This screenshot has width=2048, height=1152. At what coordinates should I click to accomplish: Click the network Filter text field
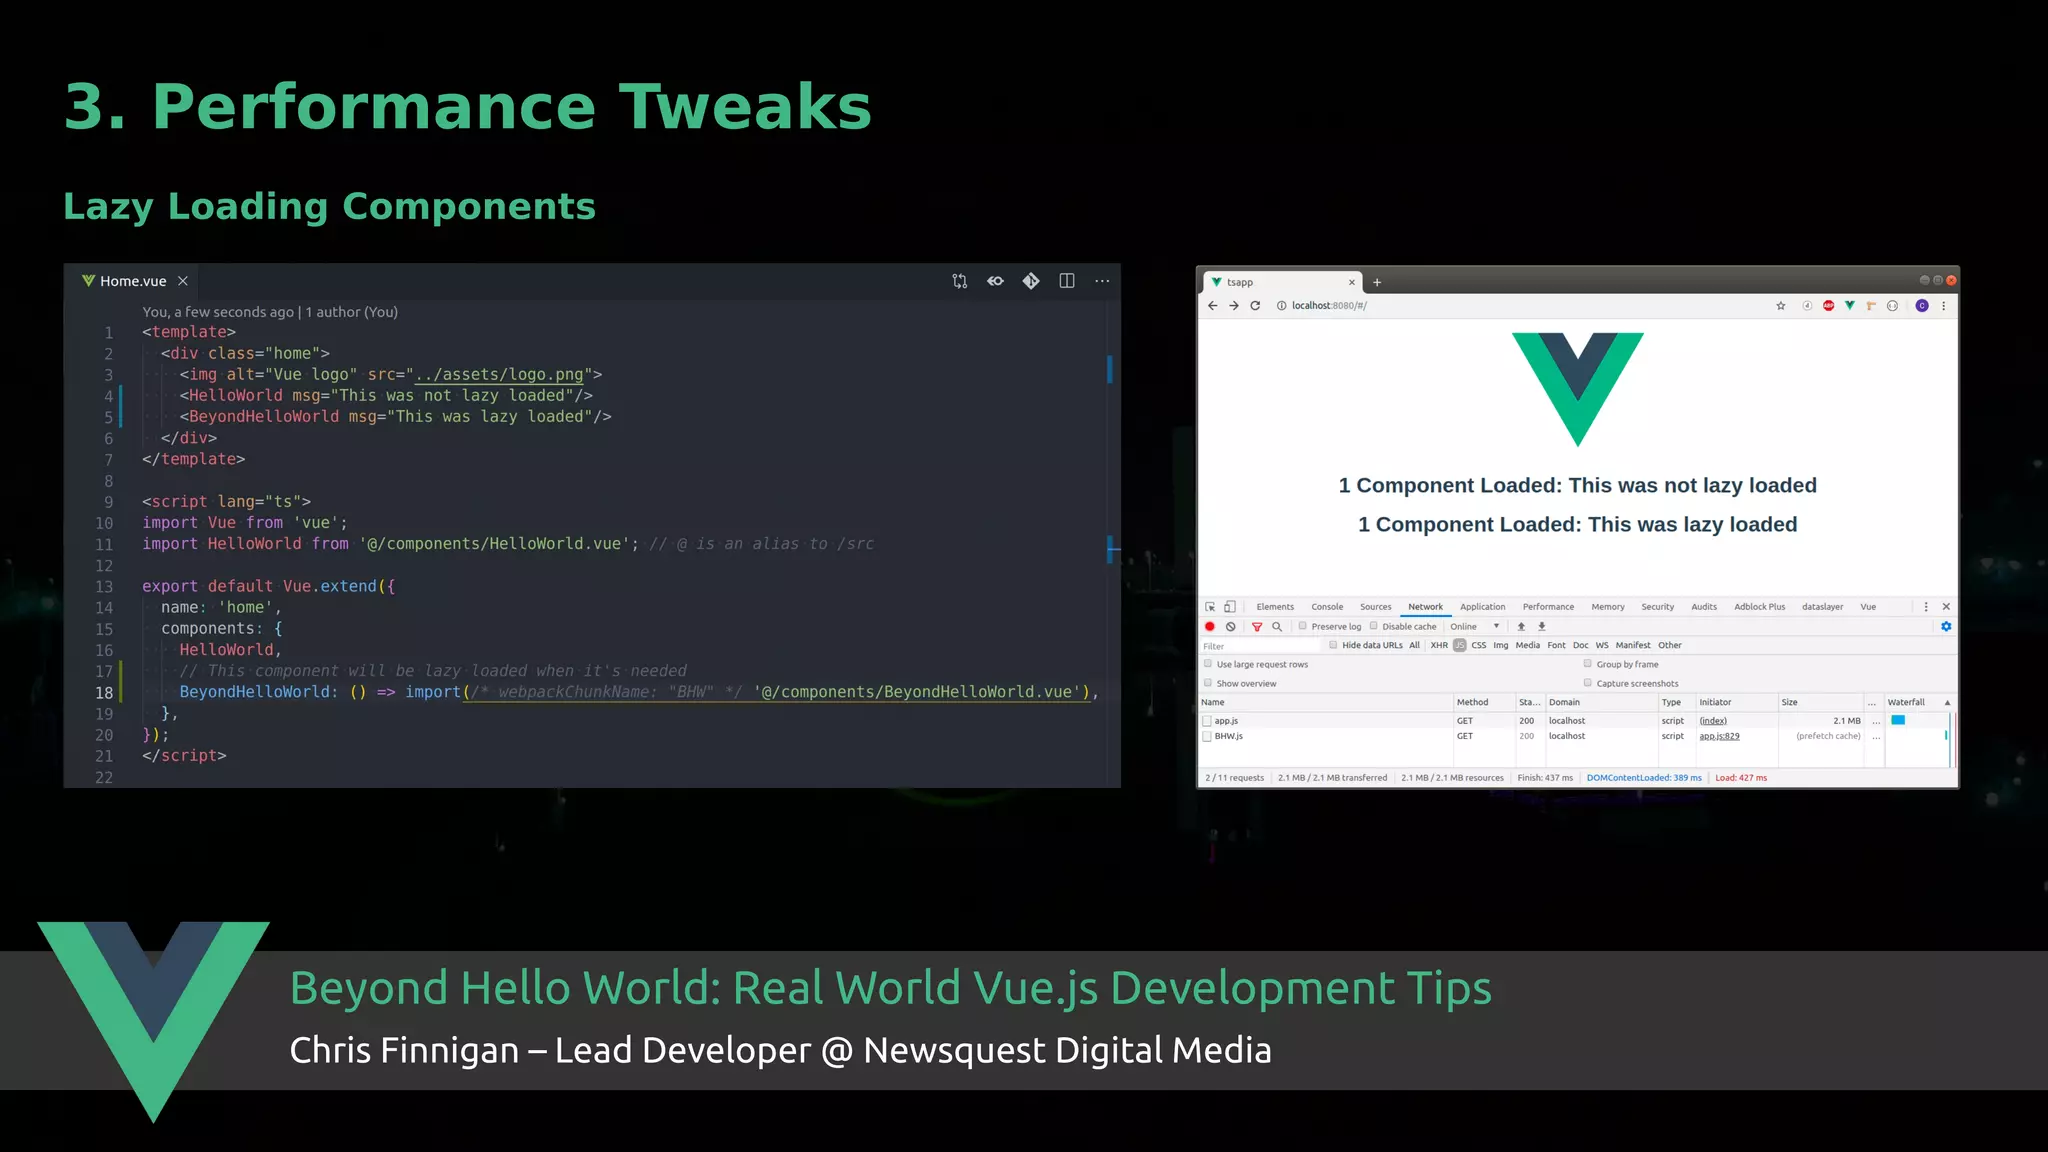point(1260,646)
